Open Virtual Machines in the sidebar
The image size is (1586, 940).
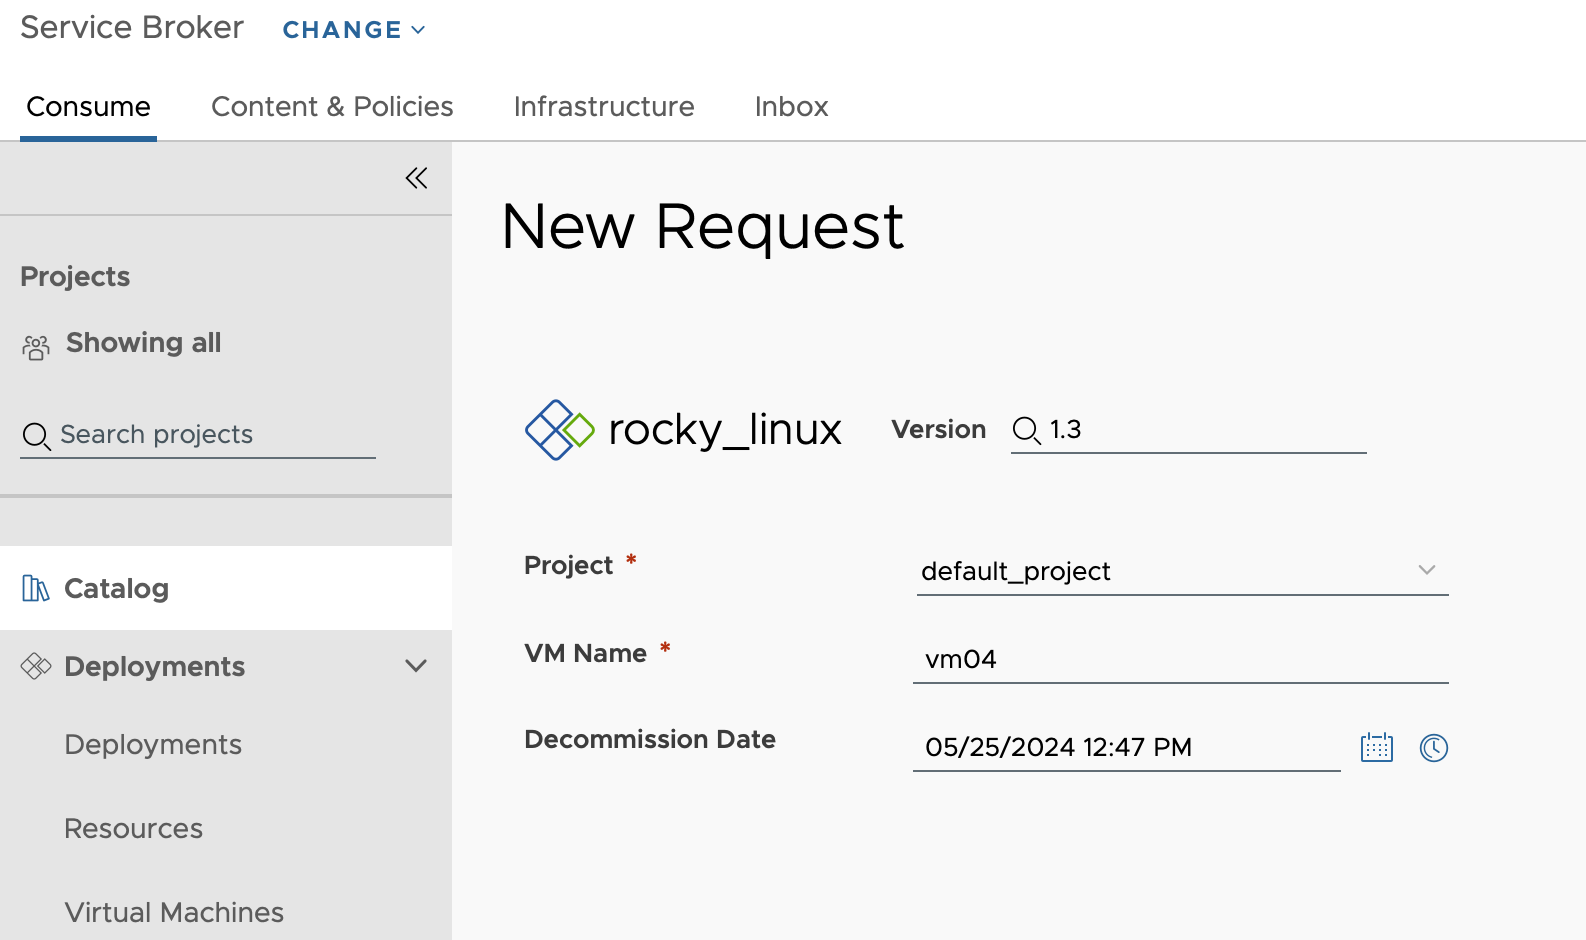coord(174,912)
